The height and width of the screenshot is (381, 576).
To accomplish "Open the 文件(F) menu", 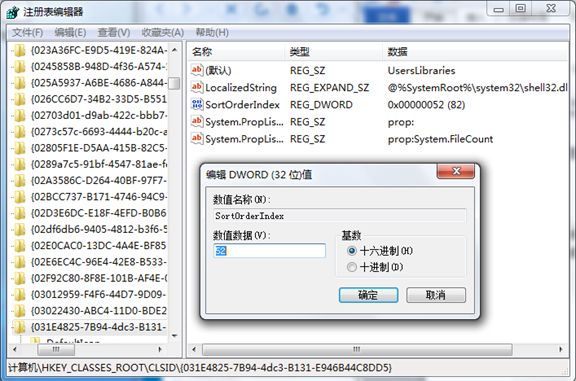I will coord(28,33).
